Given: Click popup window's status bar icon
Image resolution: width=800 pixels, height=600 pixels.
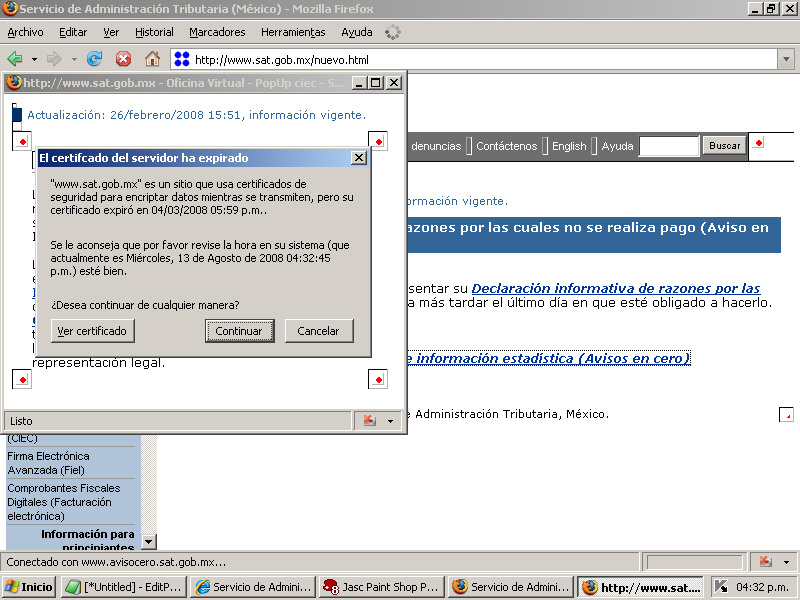Looking at the screenshot, I should point(369,420).
